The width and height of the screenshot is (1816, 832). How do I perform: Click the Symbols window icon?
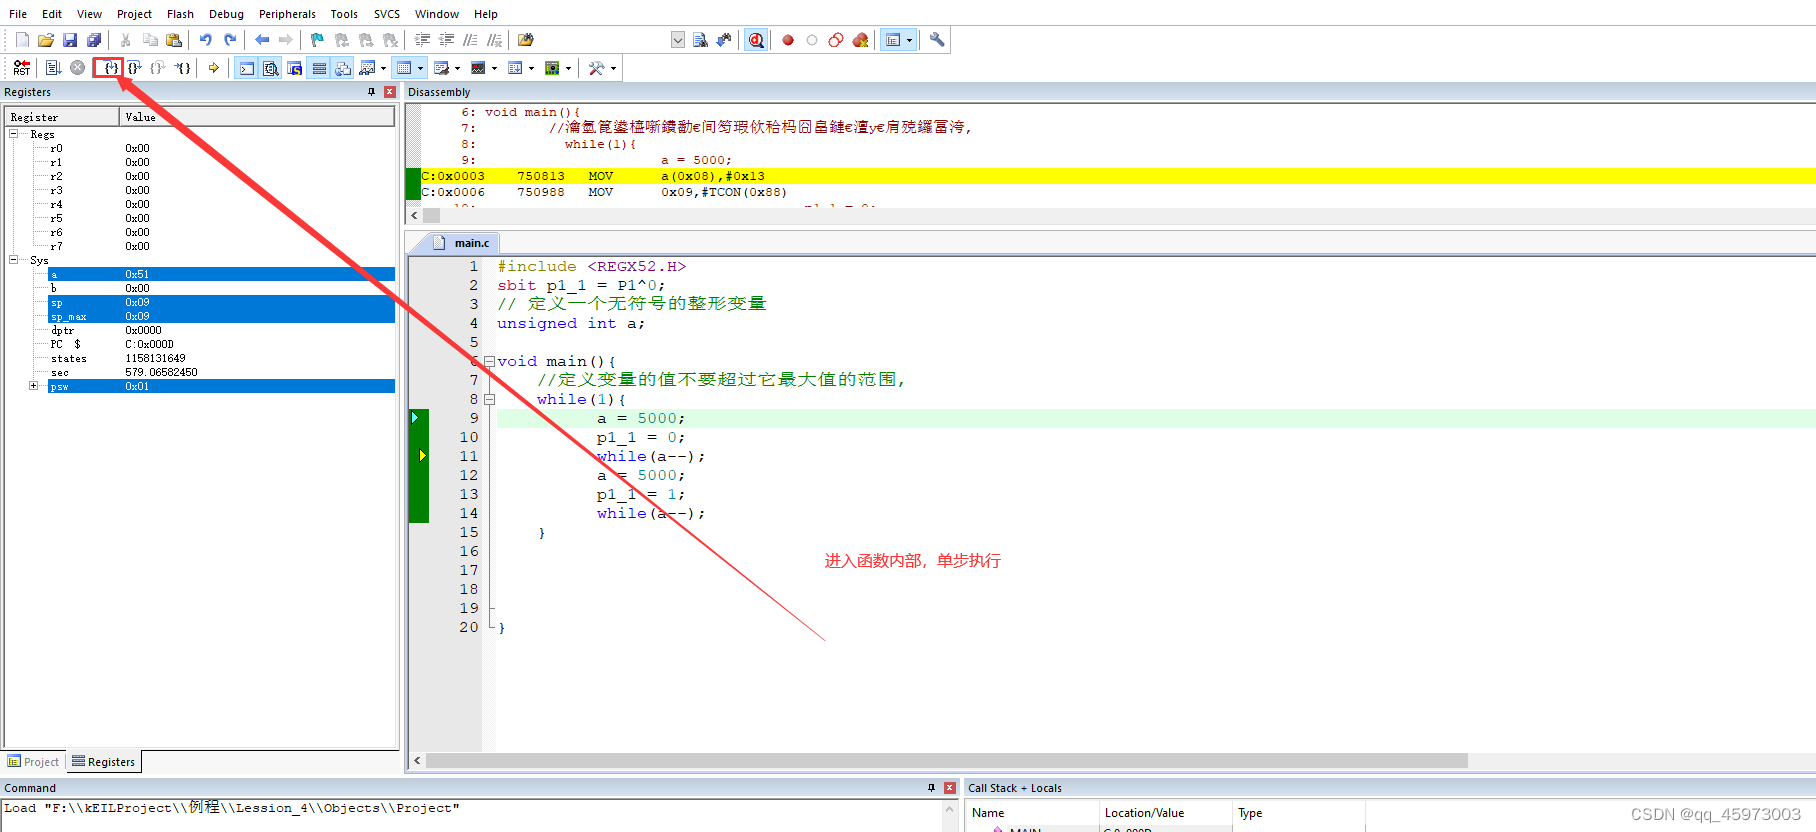295,68
